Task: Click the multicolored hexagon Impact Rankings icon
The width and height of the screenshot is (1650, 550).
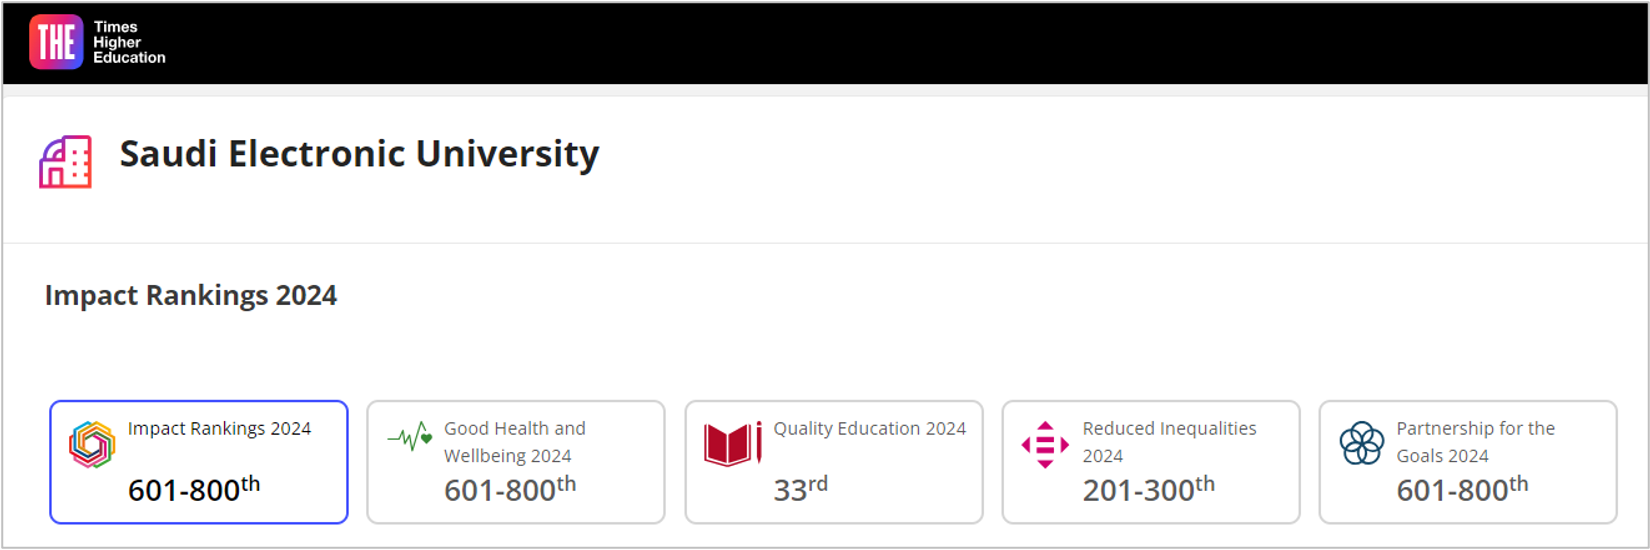Action: pyautogui.click(x=92, y=444)
